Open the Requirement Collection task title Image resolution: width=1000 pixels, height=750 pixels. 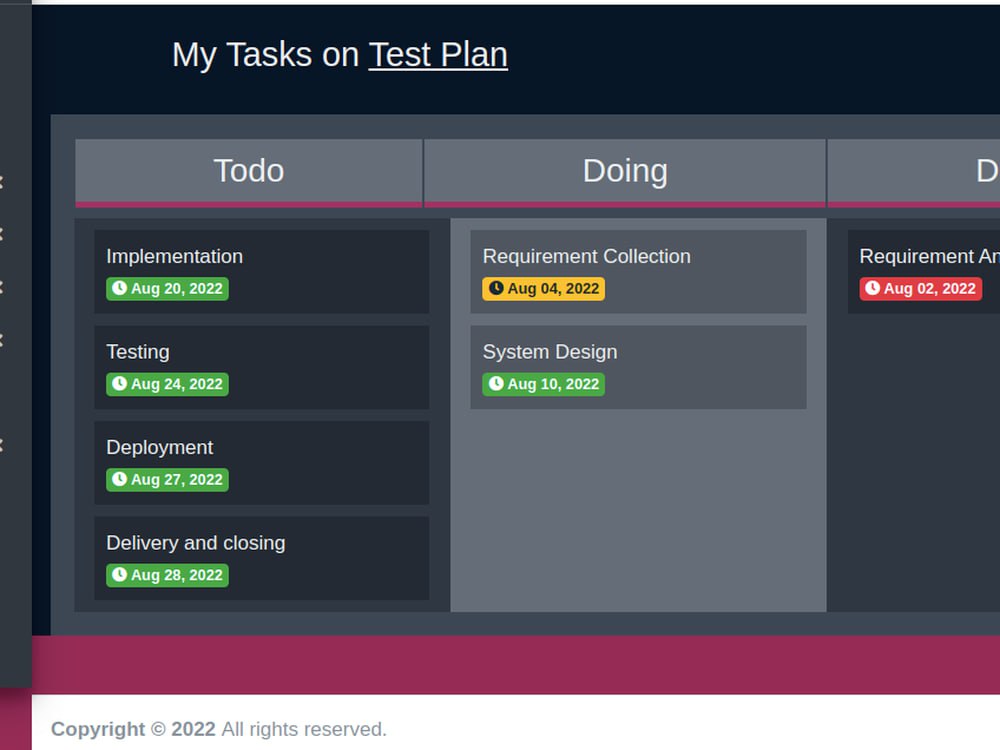pyautogui.click(x=586, y=257)
